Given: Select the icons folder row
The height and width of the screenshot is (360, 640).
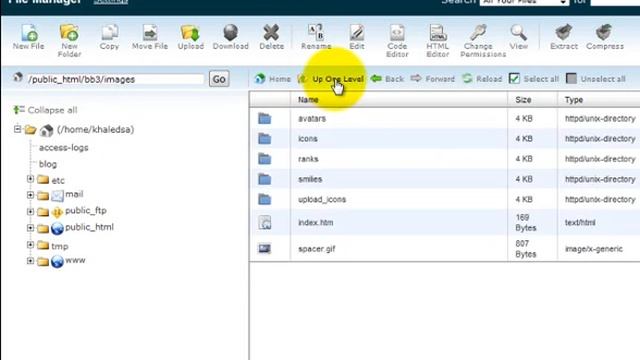Looking at the screenshot, I should tap(444, 139).
